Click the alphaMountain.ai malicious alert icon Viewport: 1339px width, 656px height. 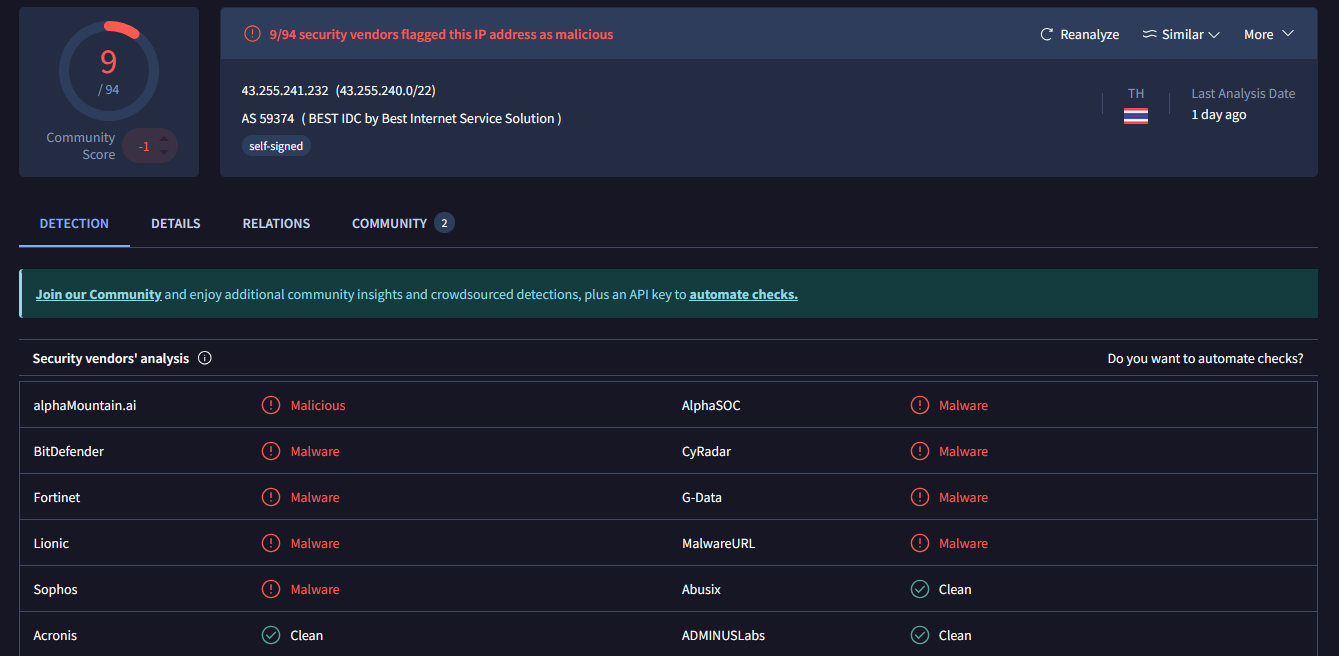(271, 405)
